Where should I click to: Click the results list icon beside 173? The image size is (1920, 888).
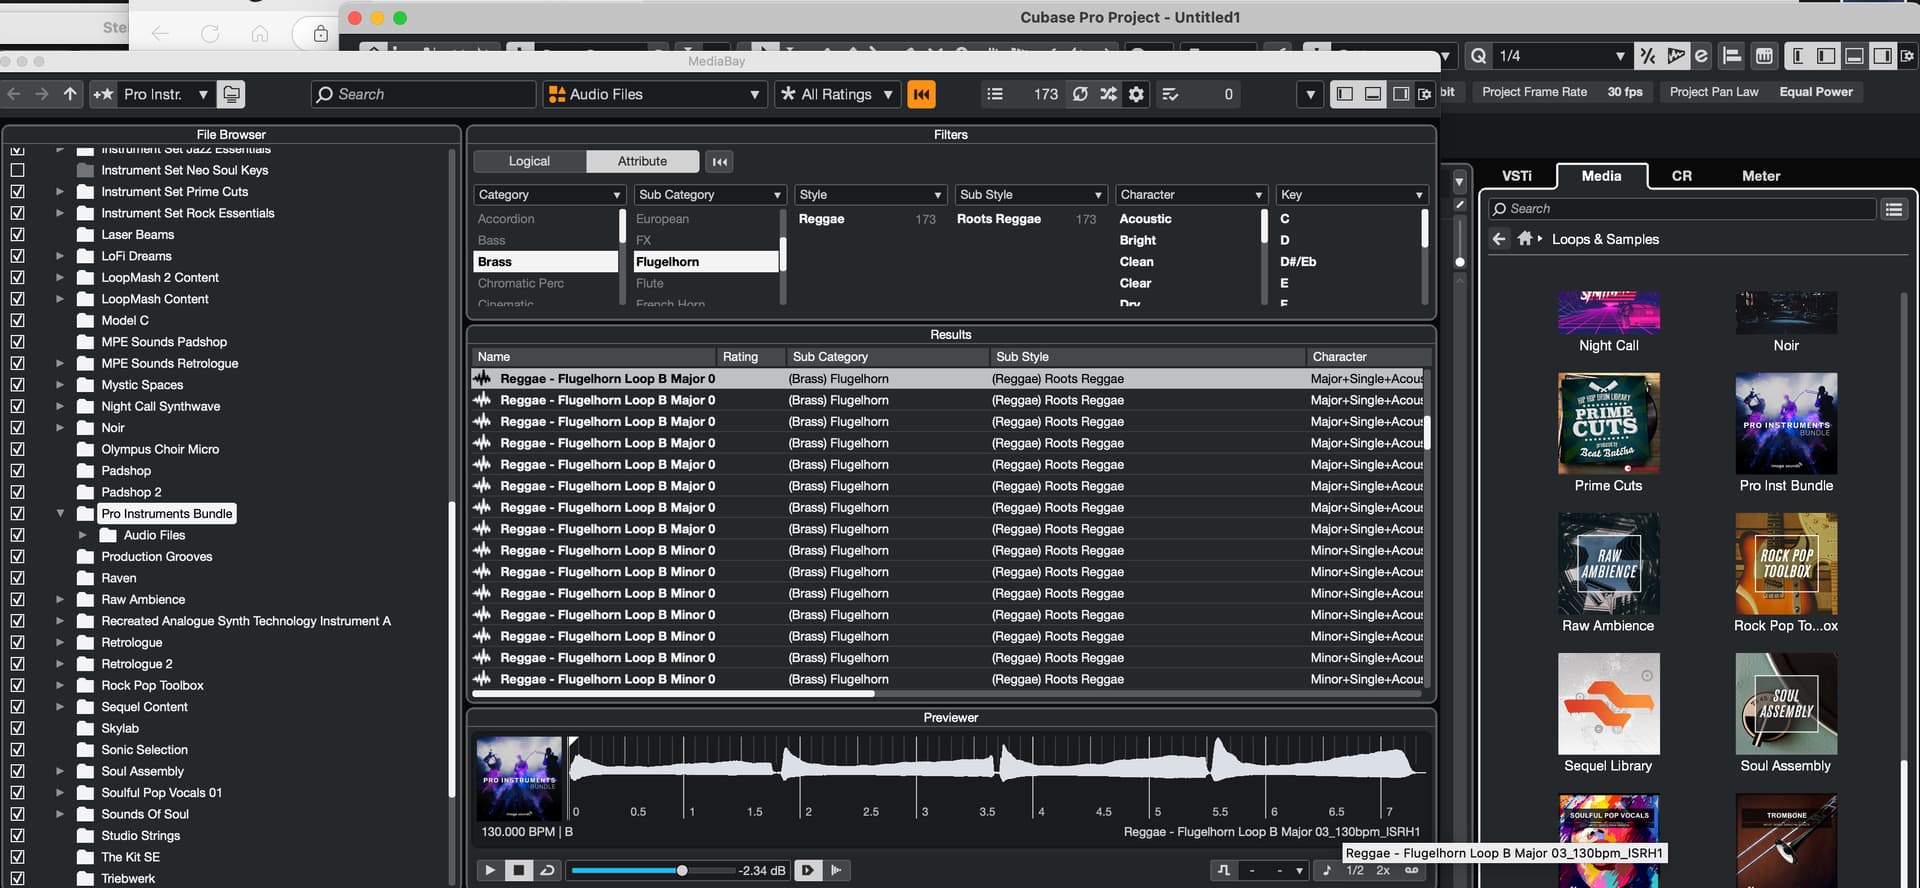994,94
